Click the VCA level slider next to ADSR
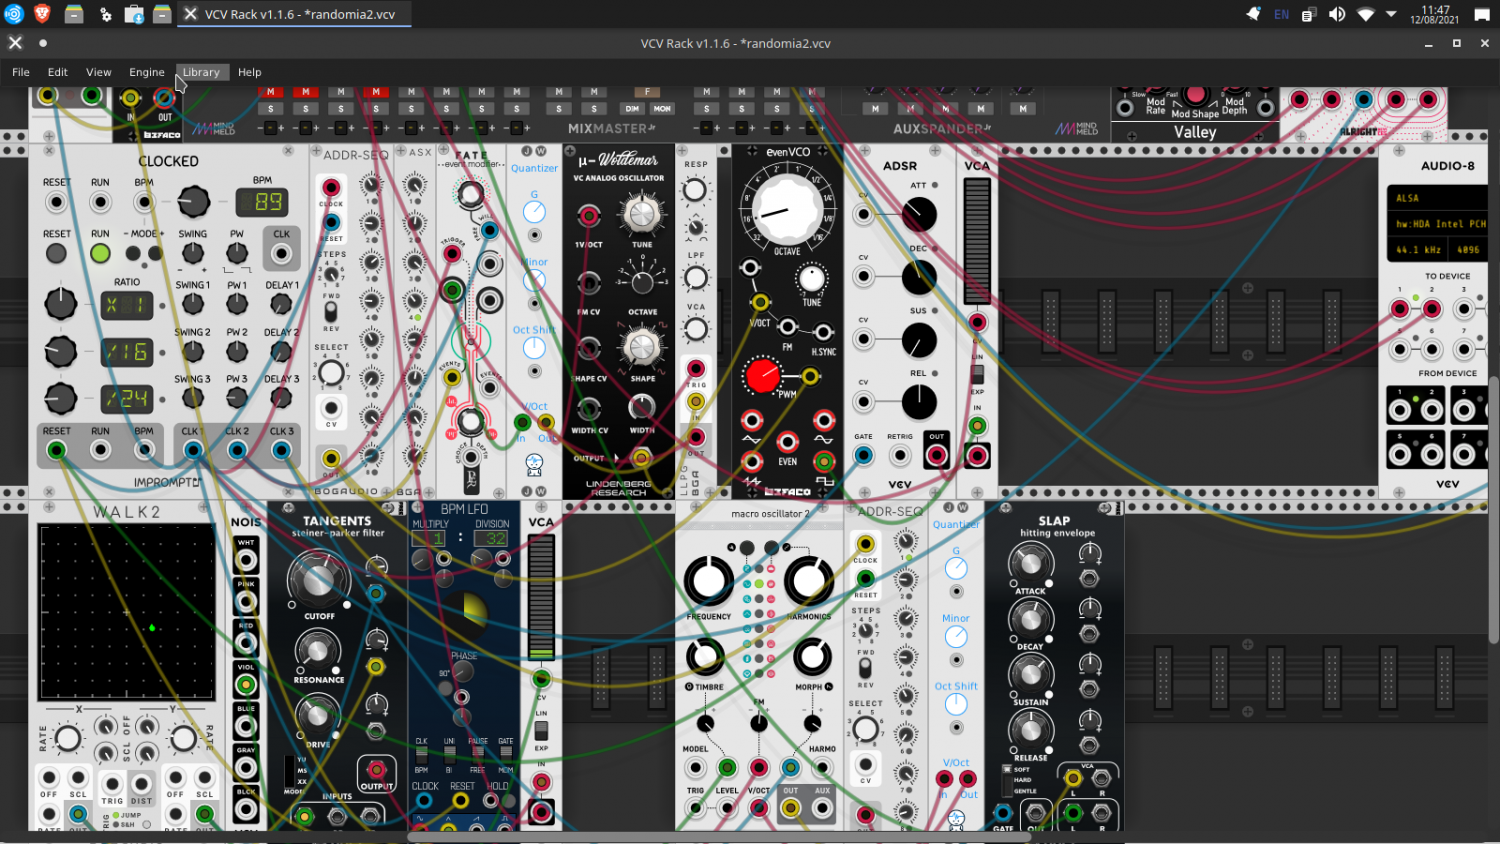Viewport: 1500px width, 844px height. click(x=977, y=241)
